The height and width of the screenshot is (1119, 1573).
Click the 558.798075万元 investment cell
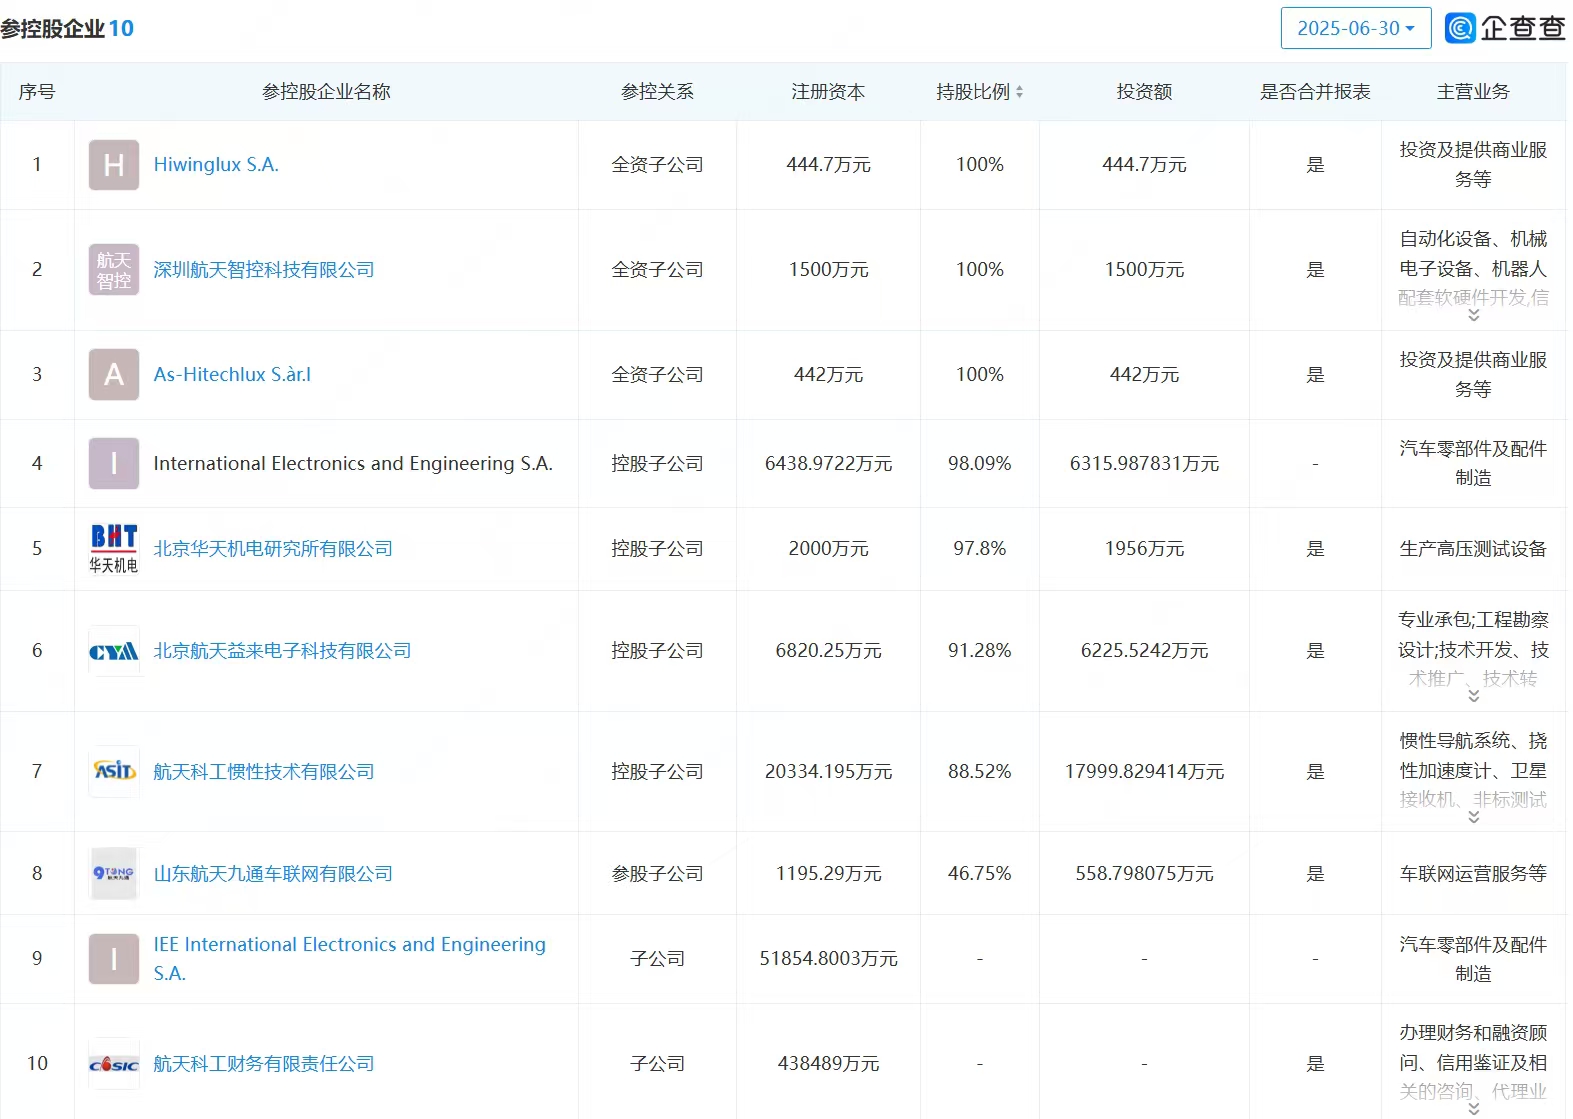coord(1144,874)
